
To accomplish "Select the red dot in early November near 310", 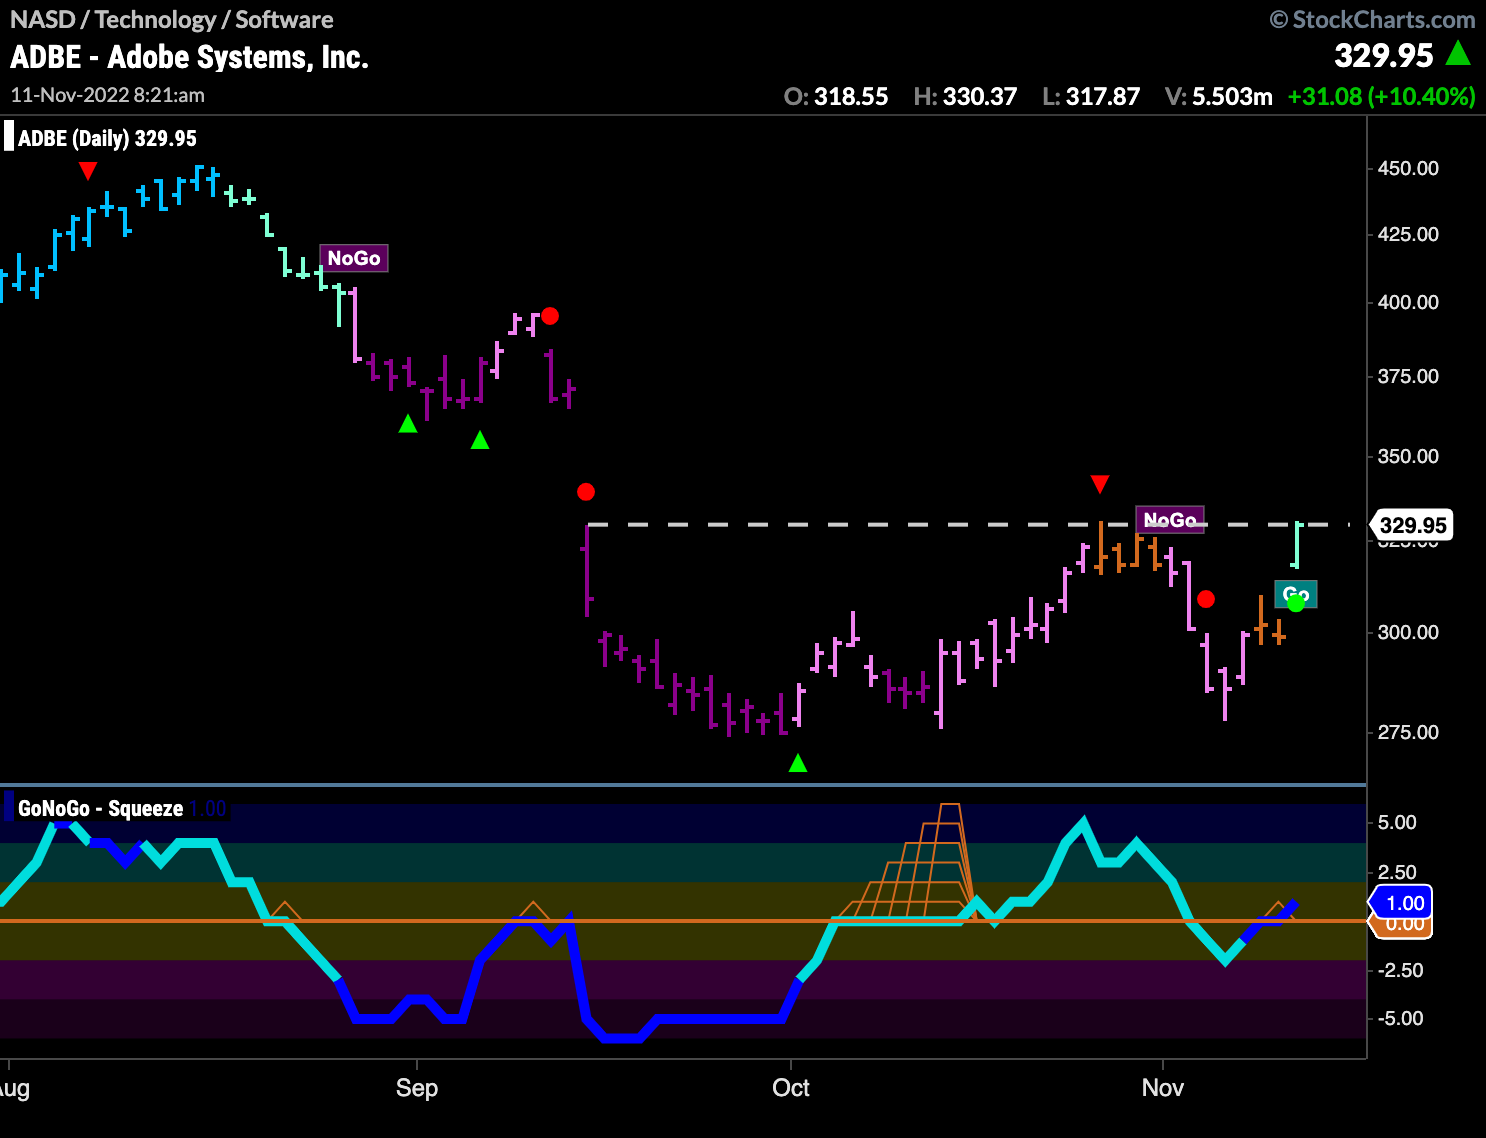I will [x=1206, y=599].
